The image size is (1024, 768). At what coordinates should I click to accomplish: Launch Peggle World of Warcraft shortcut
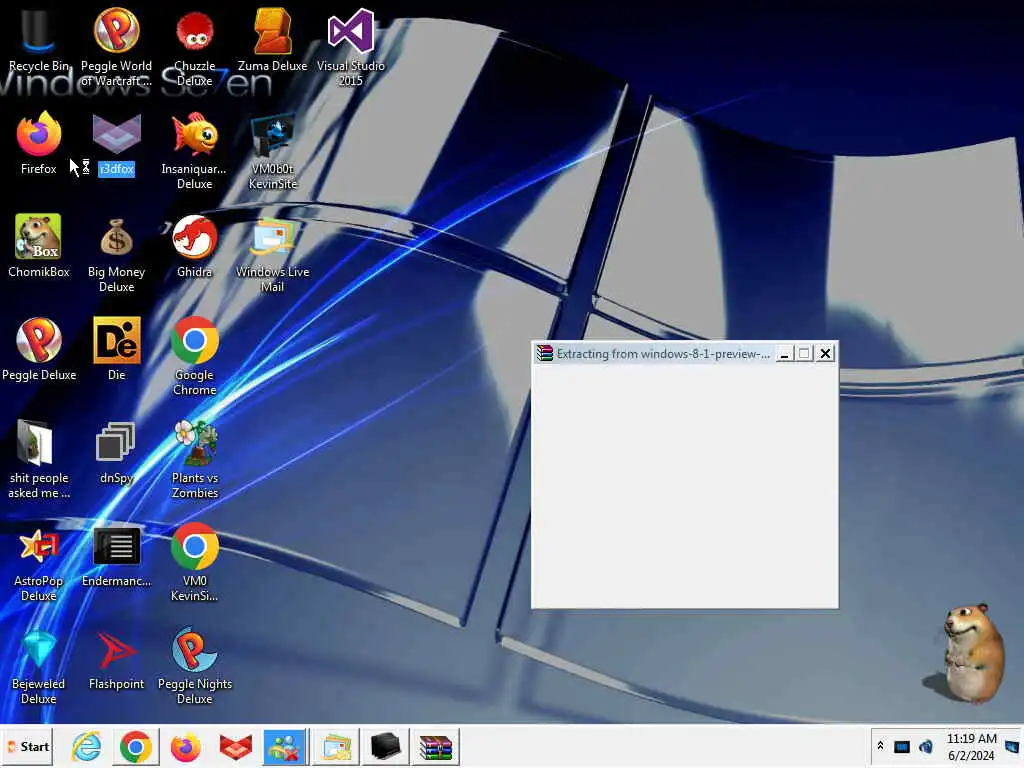click(x=116, y=47)
